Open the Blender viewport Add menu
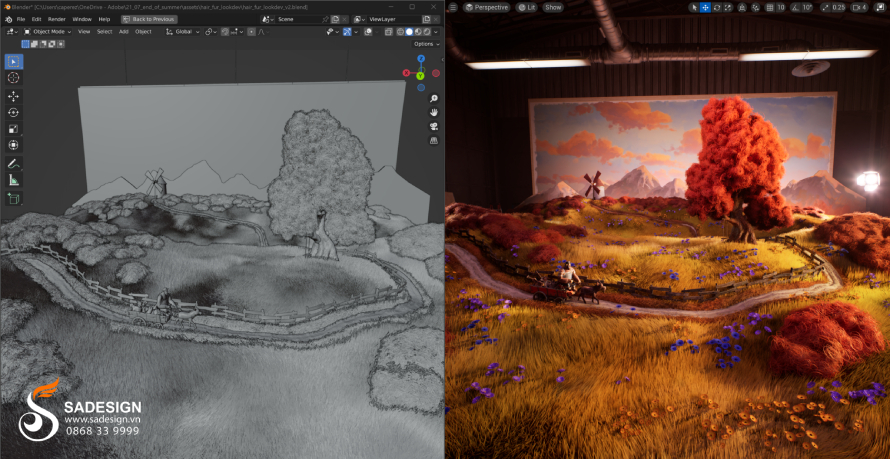This screenshot has width=890, height=459. coord(124,32)
